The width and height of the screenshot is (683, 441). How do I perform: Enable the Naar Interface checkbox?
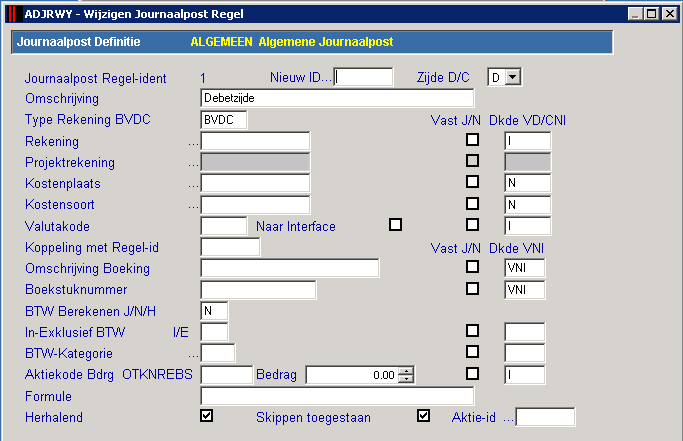coord(395,224)
